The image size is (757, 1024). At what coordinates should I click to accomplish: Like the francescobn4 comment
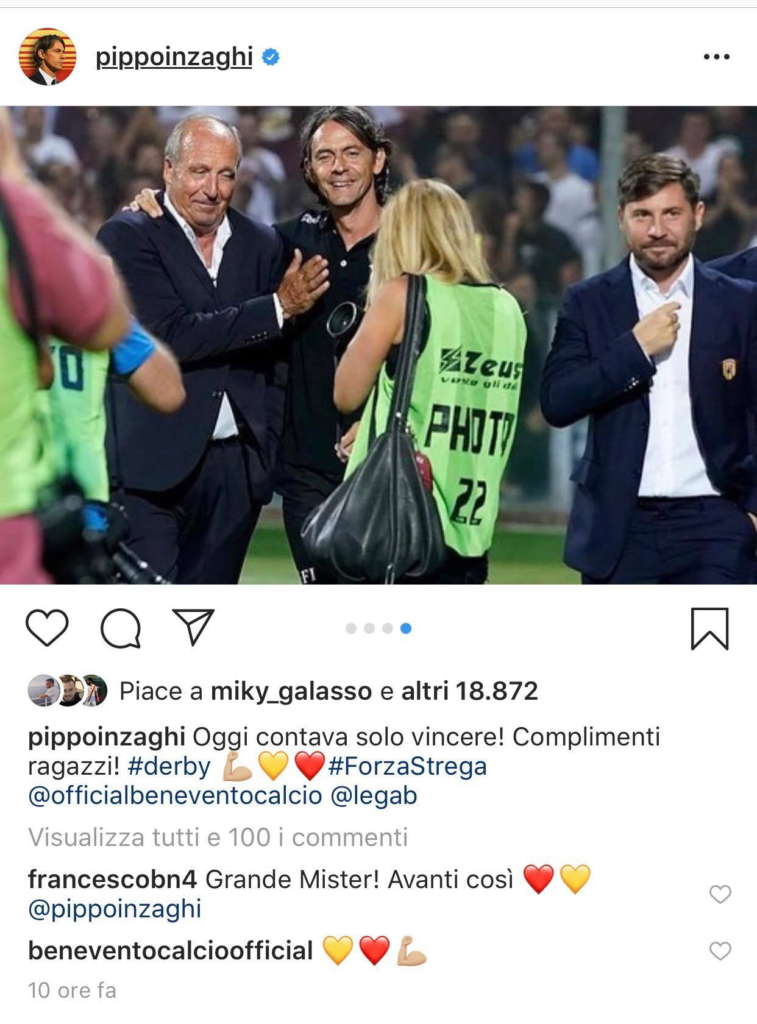720,893
